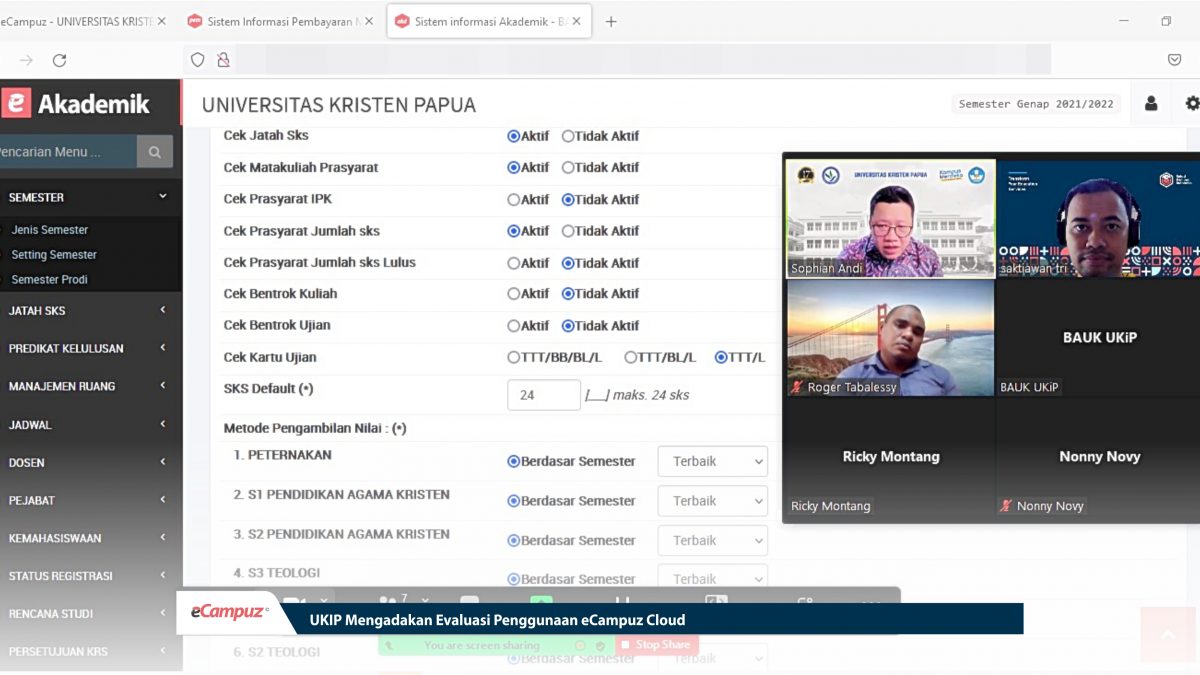Expand the STATUS REGISTRASI sidebar section
Viewport: 1200px width, 675px height.
click(x=91, y=576)
